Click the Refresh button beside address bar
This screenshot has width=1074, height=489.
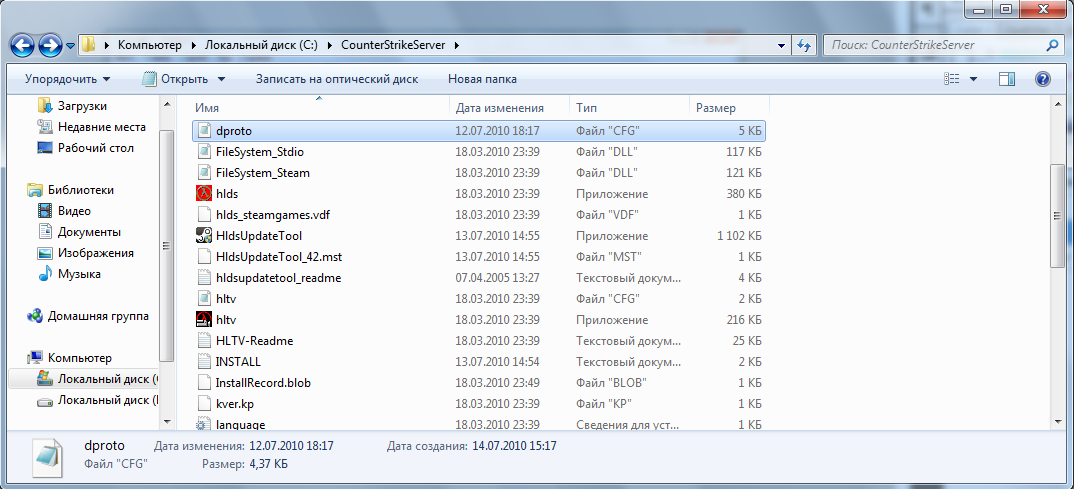pos(804,46)
